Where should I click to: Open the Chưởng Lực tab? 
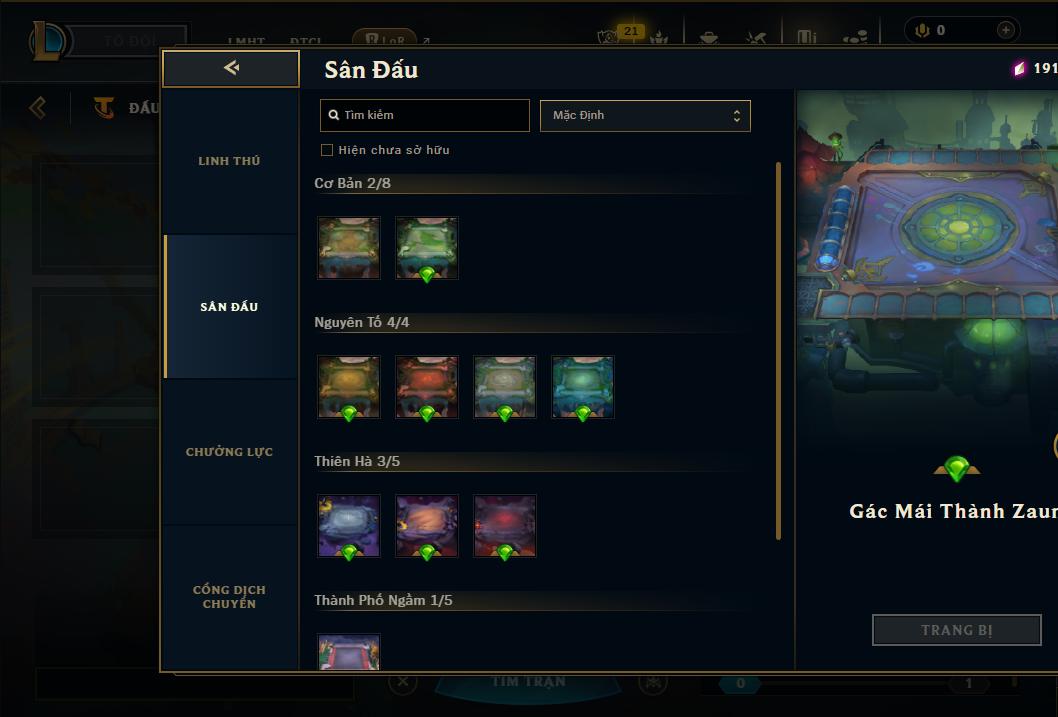pyautogui.click(x=229, y=452)
